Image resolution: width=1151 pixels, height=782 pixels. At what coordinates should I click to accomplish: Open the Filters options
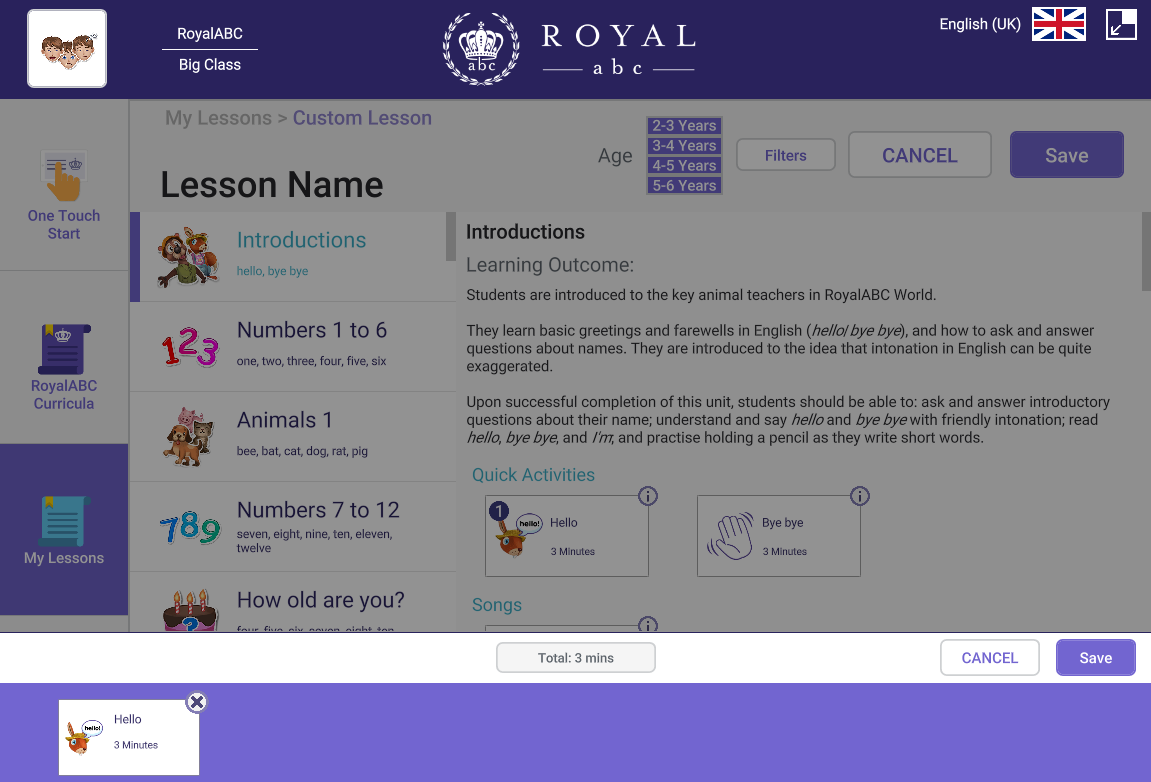[x=785, y=155]
